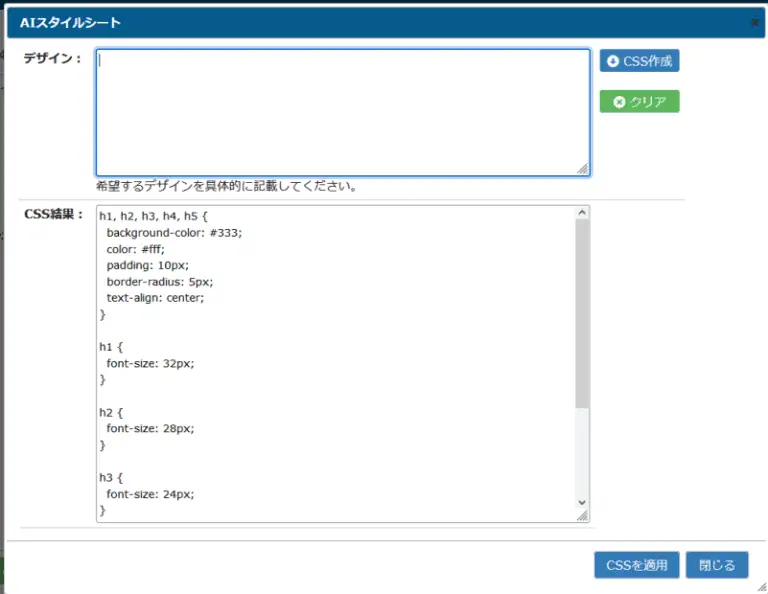Click the CSS結果 scrollbar up arrow

click(582, 212)
